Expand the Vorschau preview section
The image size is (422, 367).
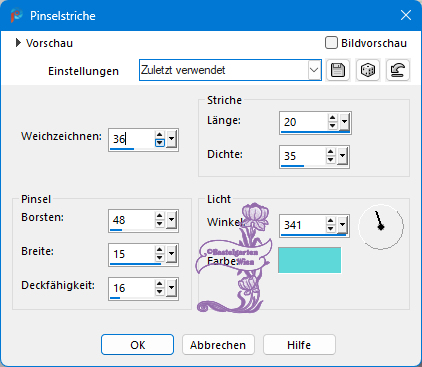[x=18, y=43]
